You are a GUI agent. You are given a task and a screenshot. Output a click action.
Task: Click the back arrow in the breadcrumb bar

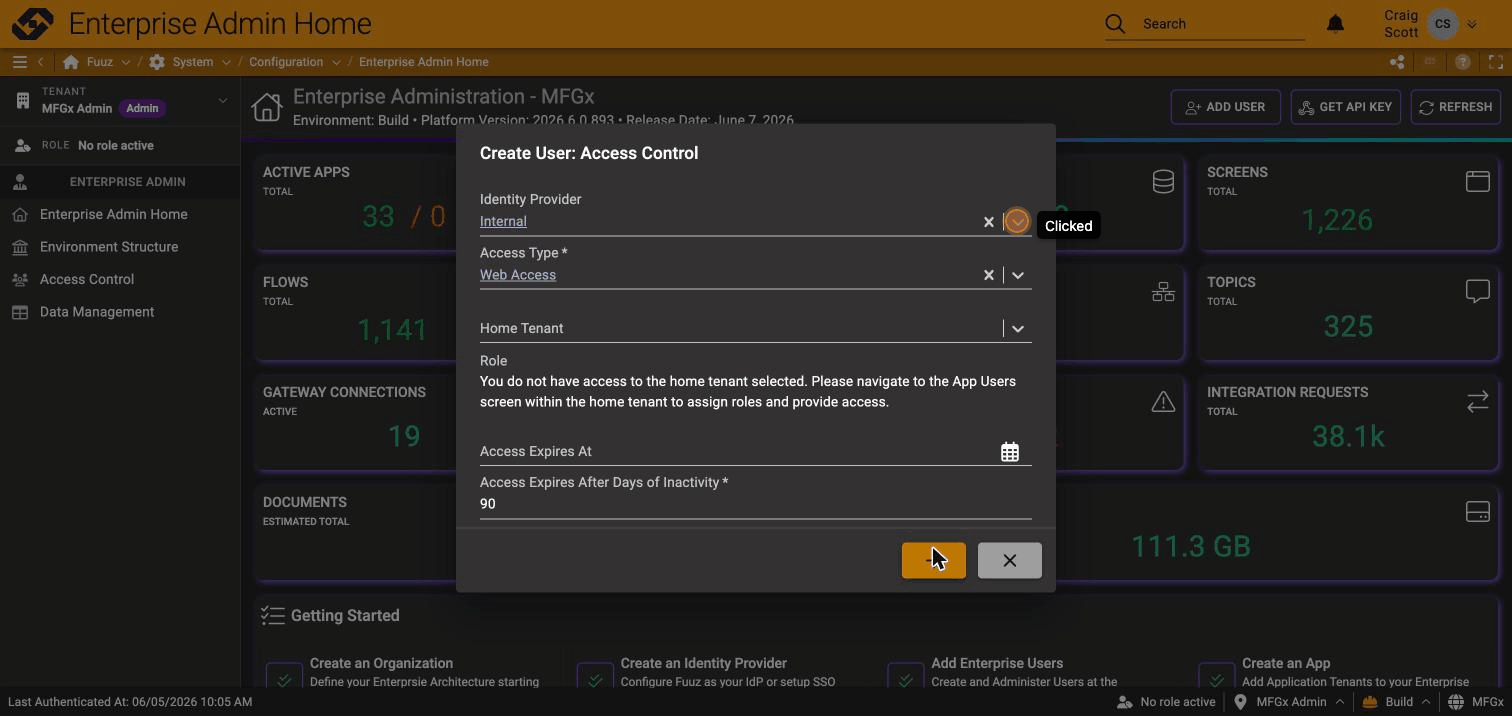pos(41,62)
